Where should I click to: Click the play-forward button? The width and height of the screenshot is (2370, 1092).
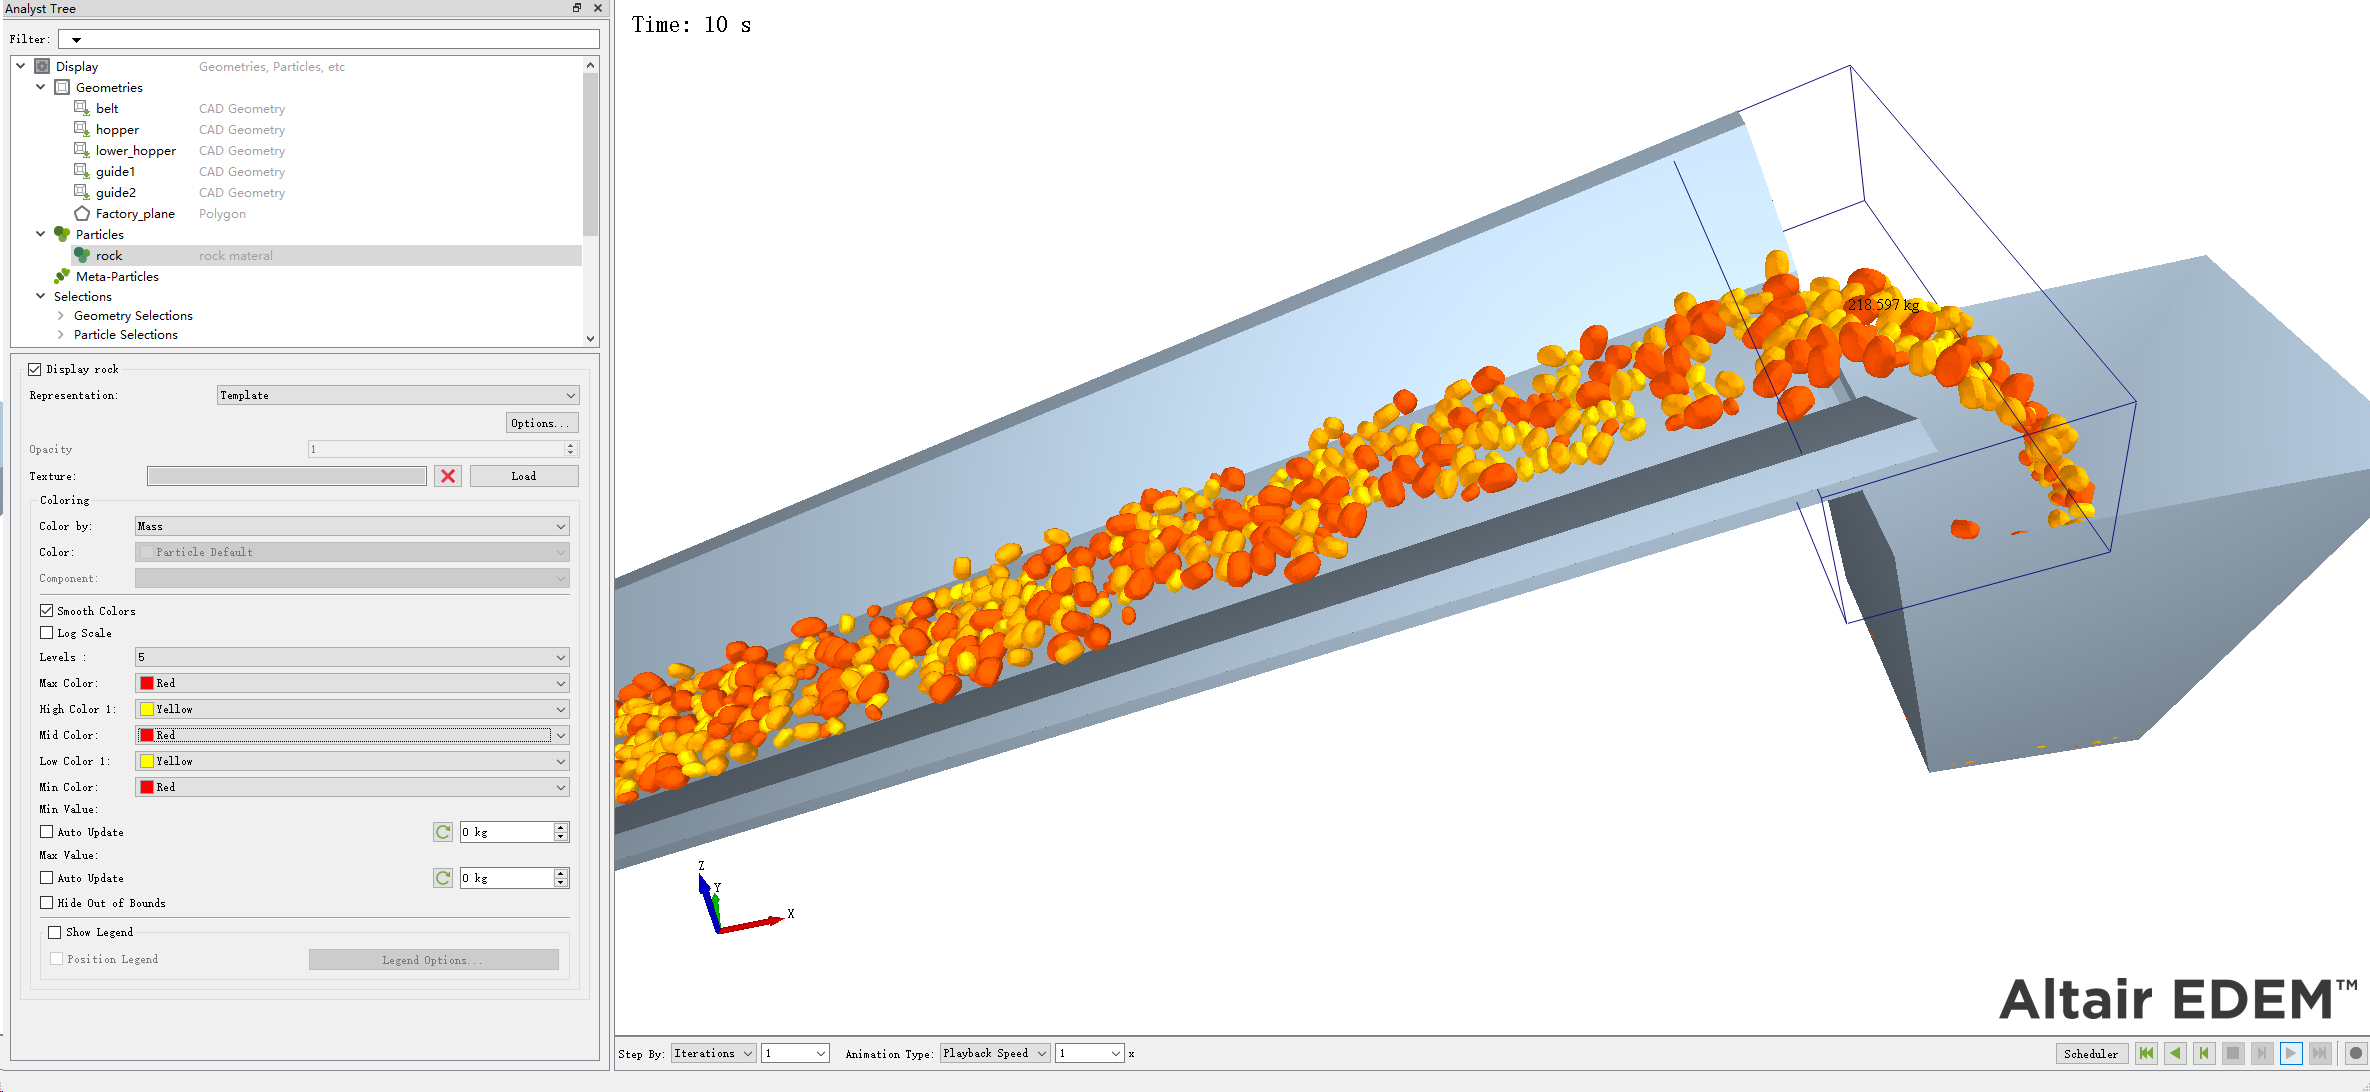[x=2291, y=1053]
